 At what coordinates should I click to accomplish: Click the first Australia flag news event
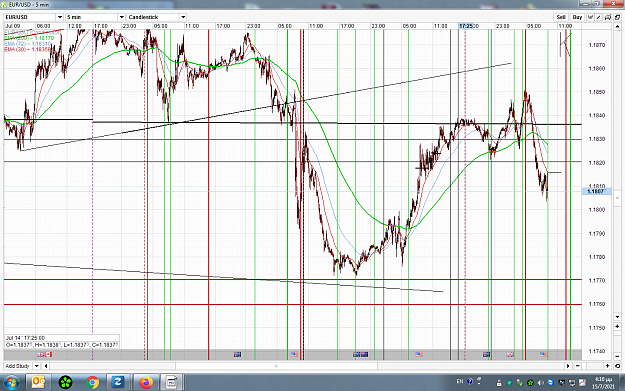click(x=238, y=354)
